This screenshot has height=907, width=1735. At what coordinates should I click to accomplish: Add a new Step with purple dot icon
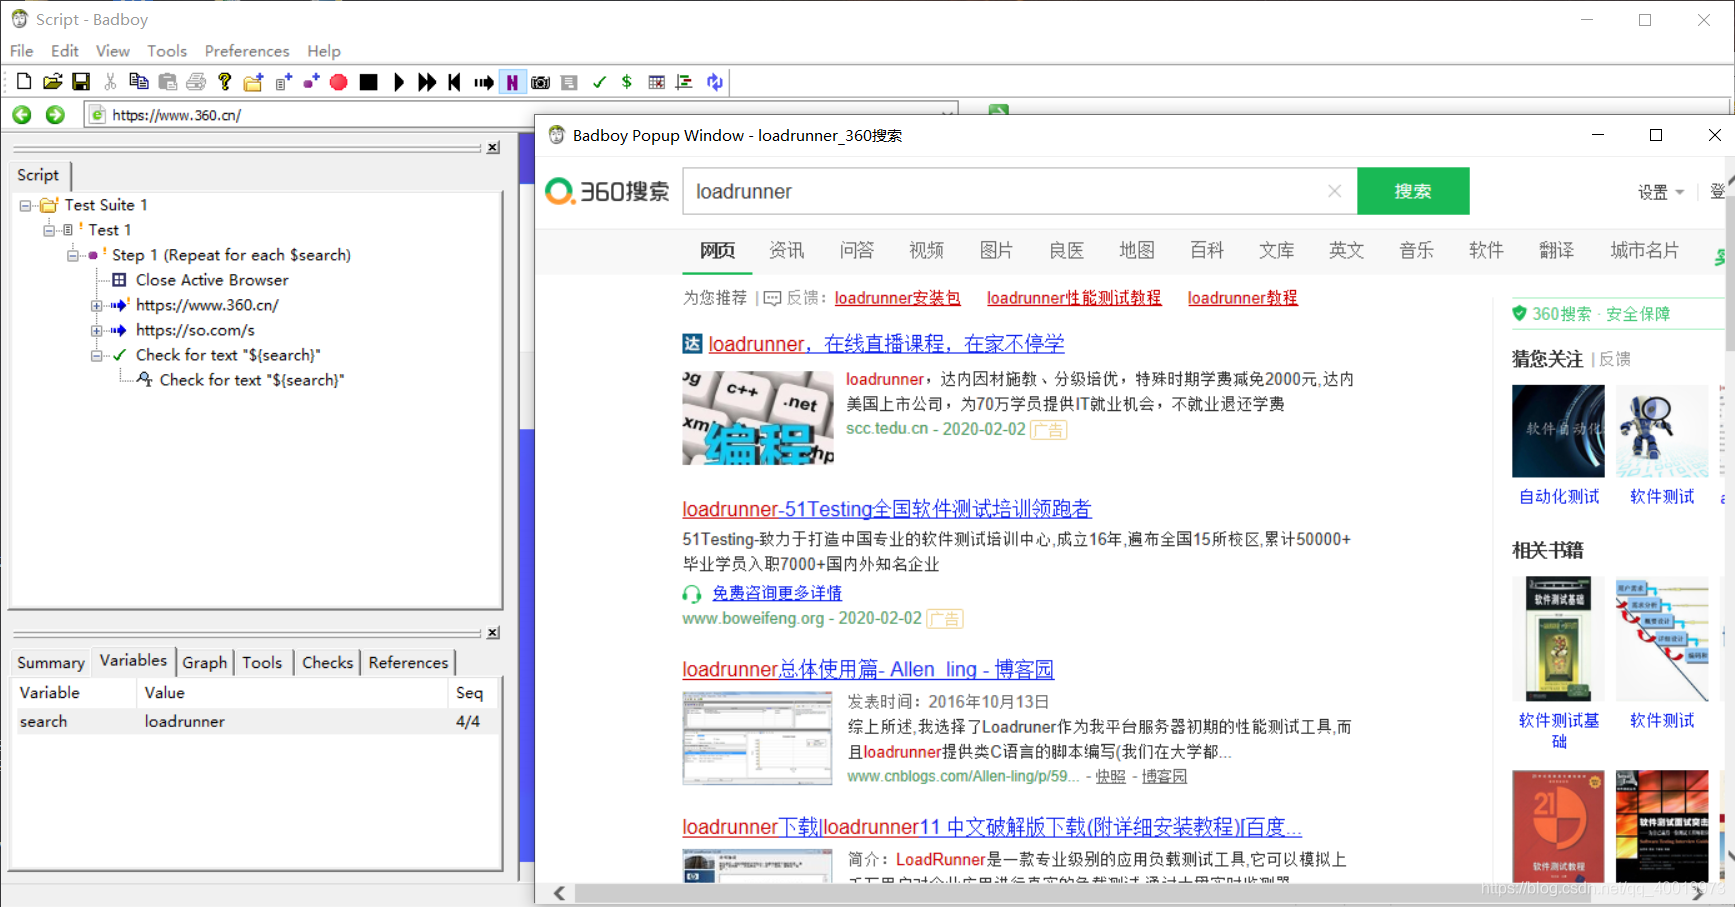pos(311,82)
